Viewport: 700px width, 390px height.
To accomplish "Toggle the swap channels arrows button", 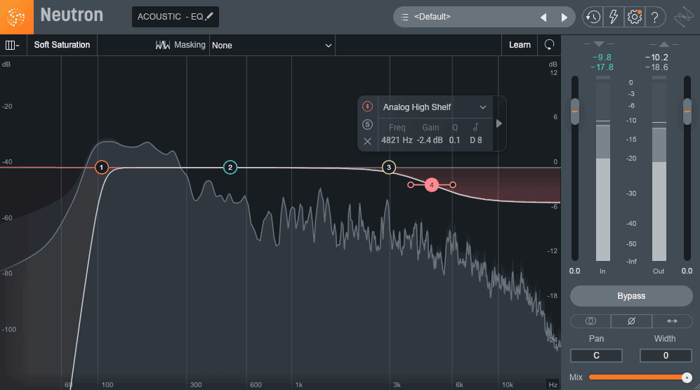I will [672, 321].
